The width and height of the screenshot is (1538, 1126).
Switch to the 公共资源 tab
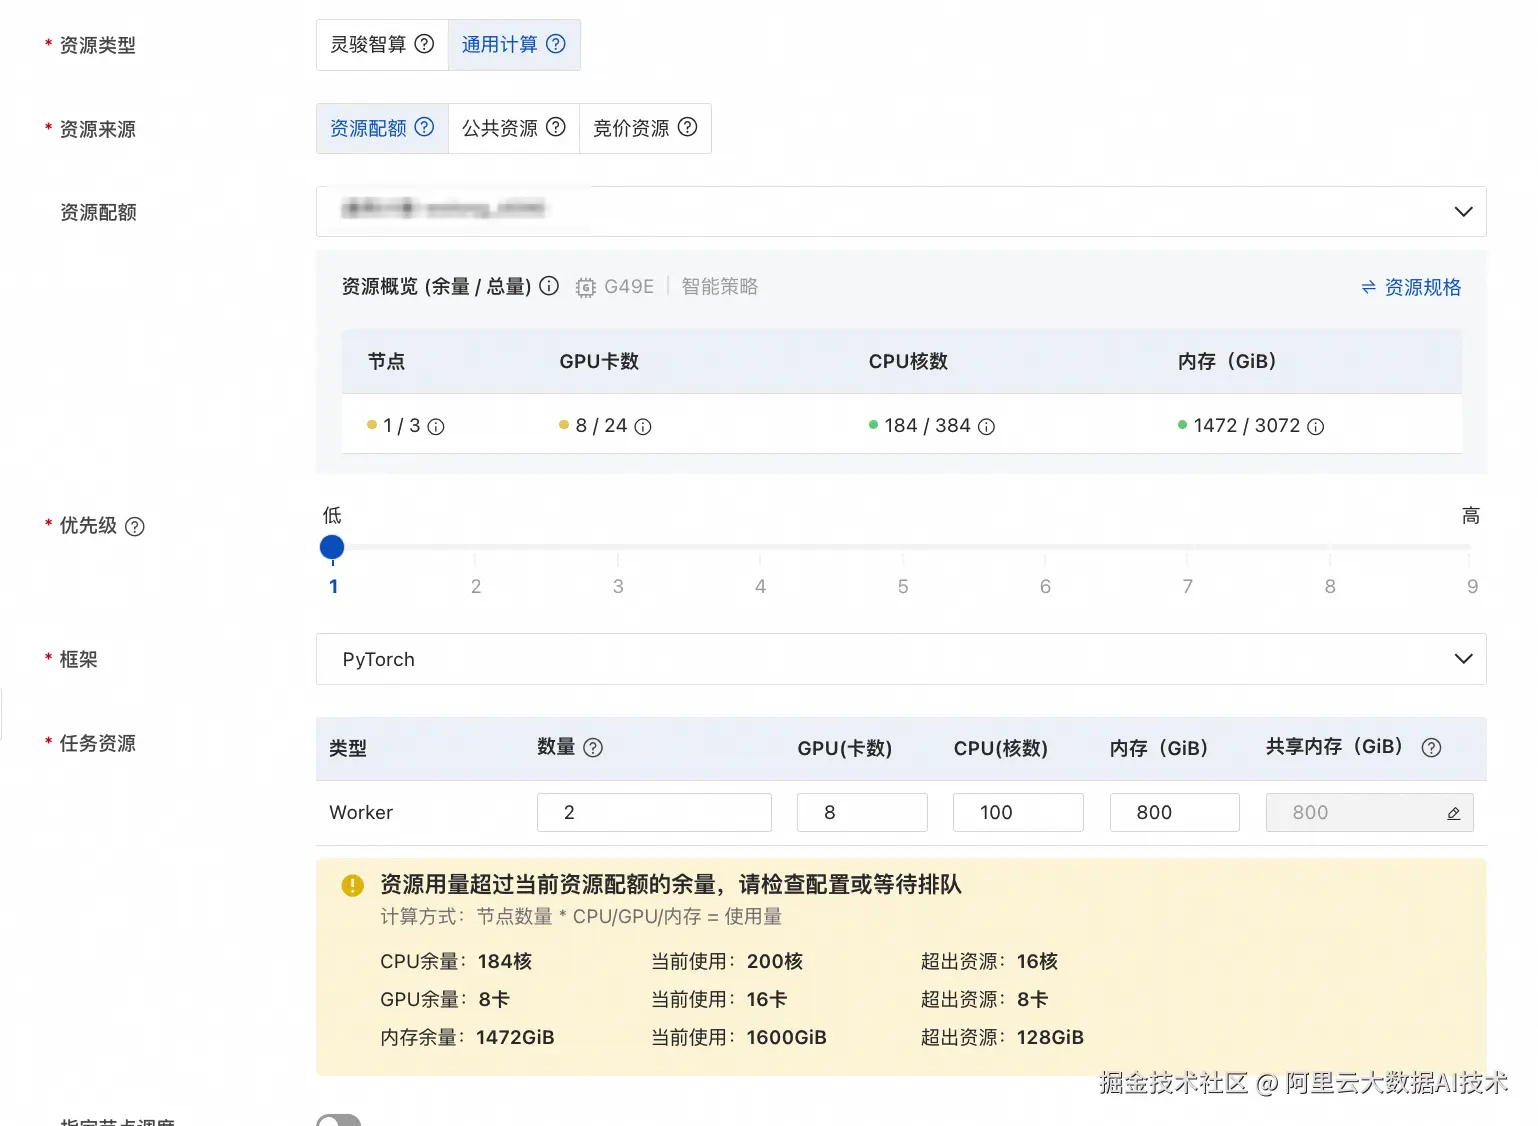tap(500, 128)
